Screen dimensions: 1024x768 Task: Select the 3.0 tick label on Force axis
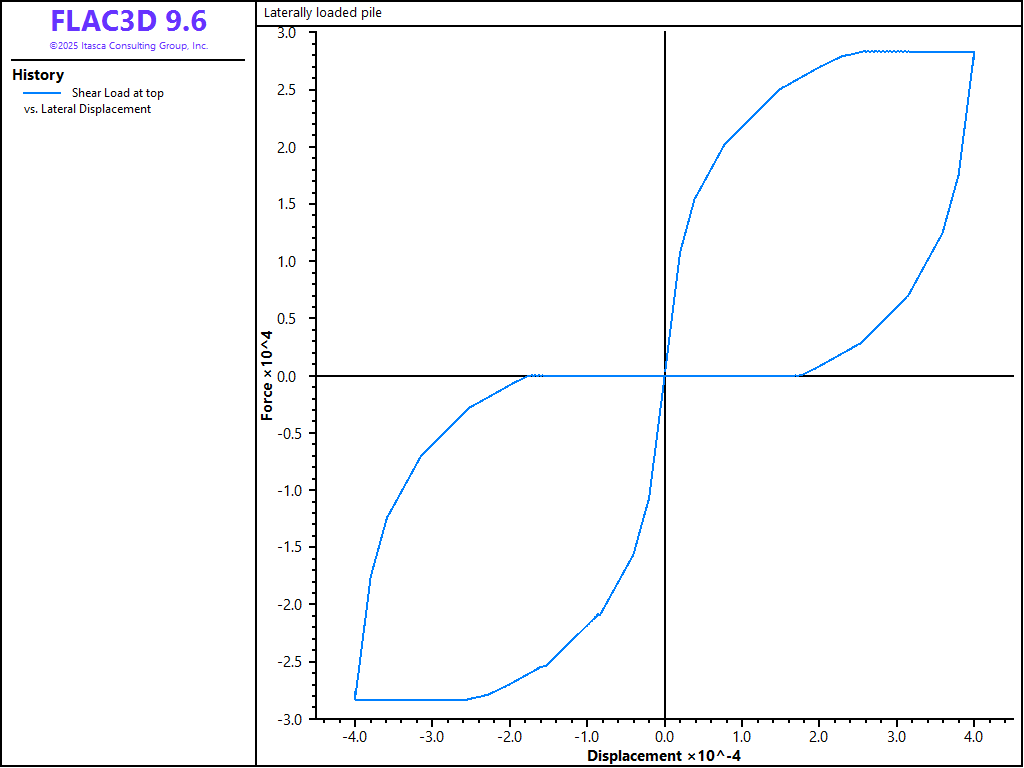[x=287, y=33]
